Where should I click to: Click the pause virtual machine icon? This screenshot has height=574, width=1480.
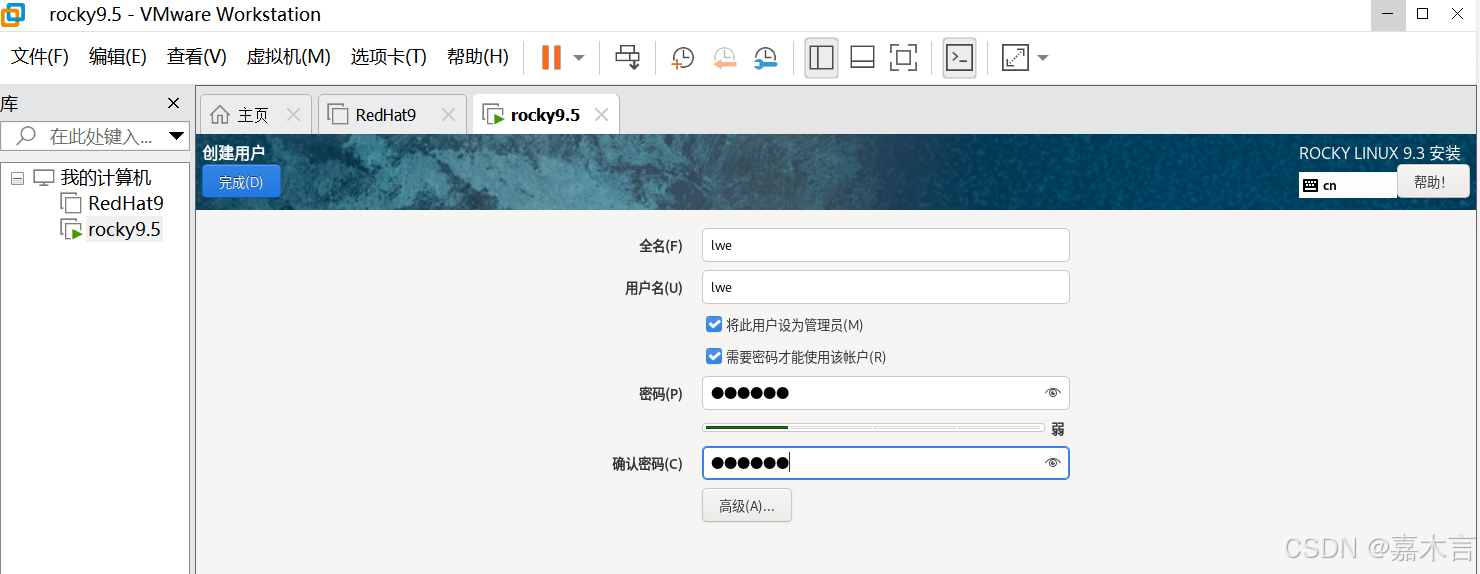point(551,58)
